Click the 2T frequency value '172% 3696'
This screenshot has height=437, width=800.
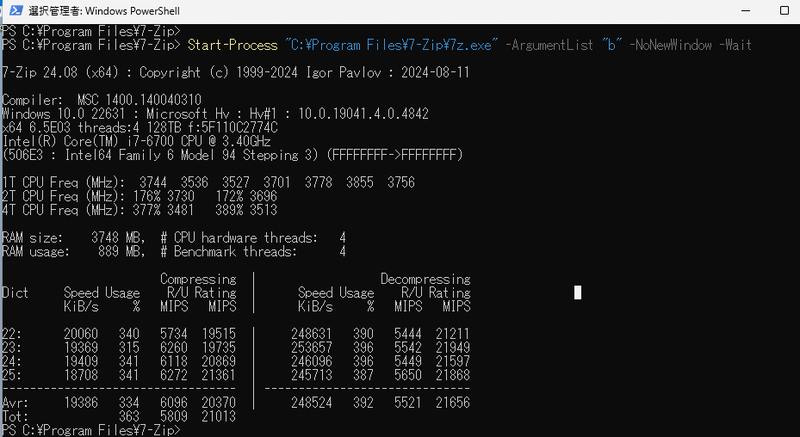(246, 196)
